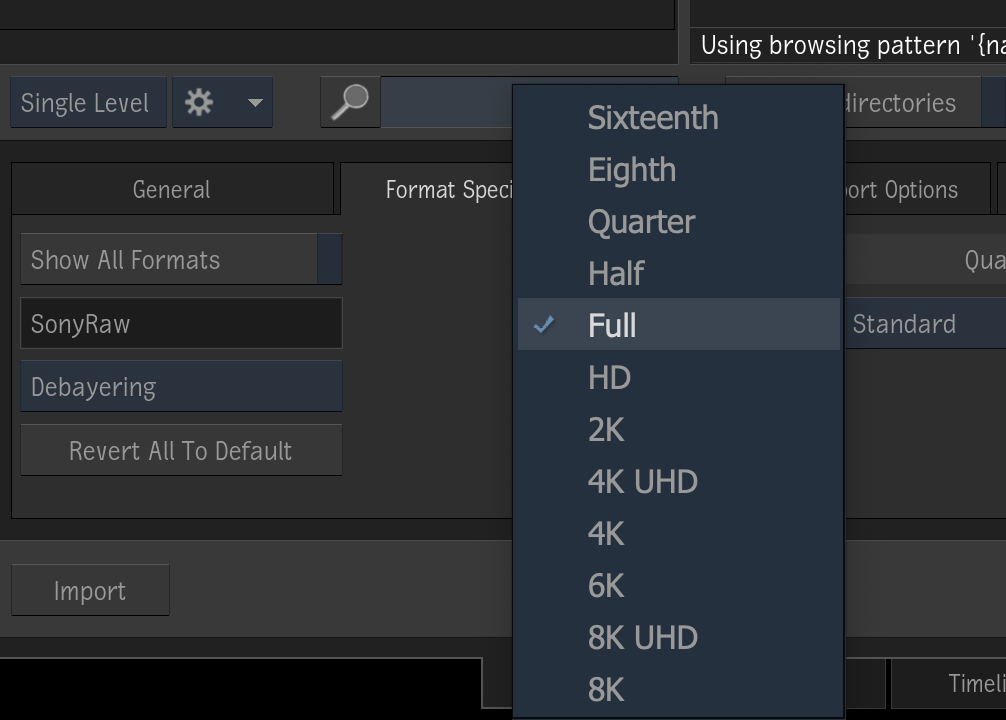Open the Single Level dropdown
Image resolution: width=1006 pixels, height=720 pixels.
[87, 103]
